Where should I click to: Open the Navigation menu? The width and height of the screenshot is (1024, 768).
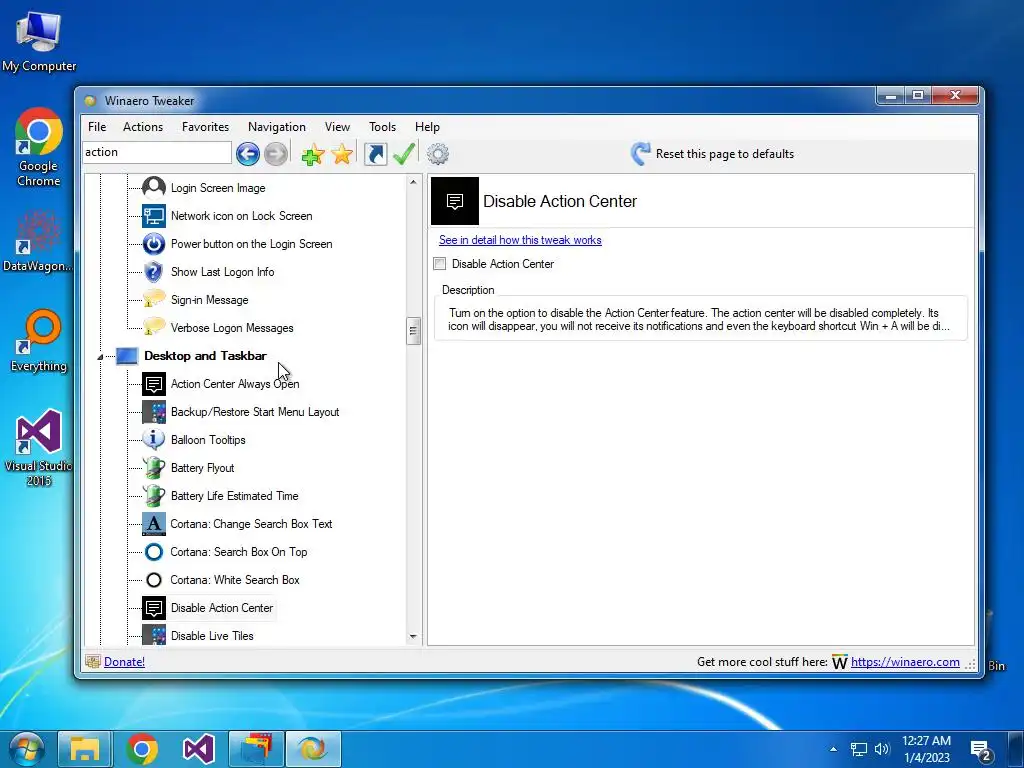[x=277, y=127]
